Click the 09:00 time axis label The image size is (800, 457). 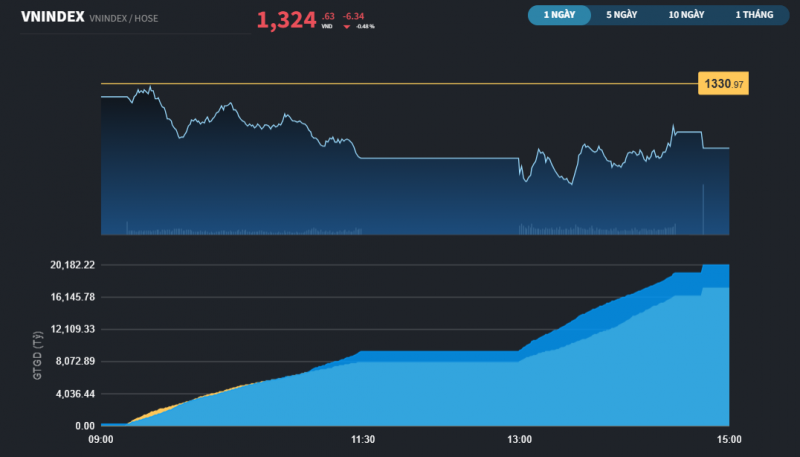tap(101, 440)
